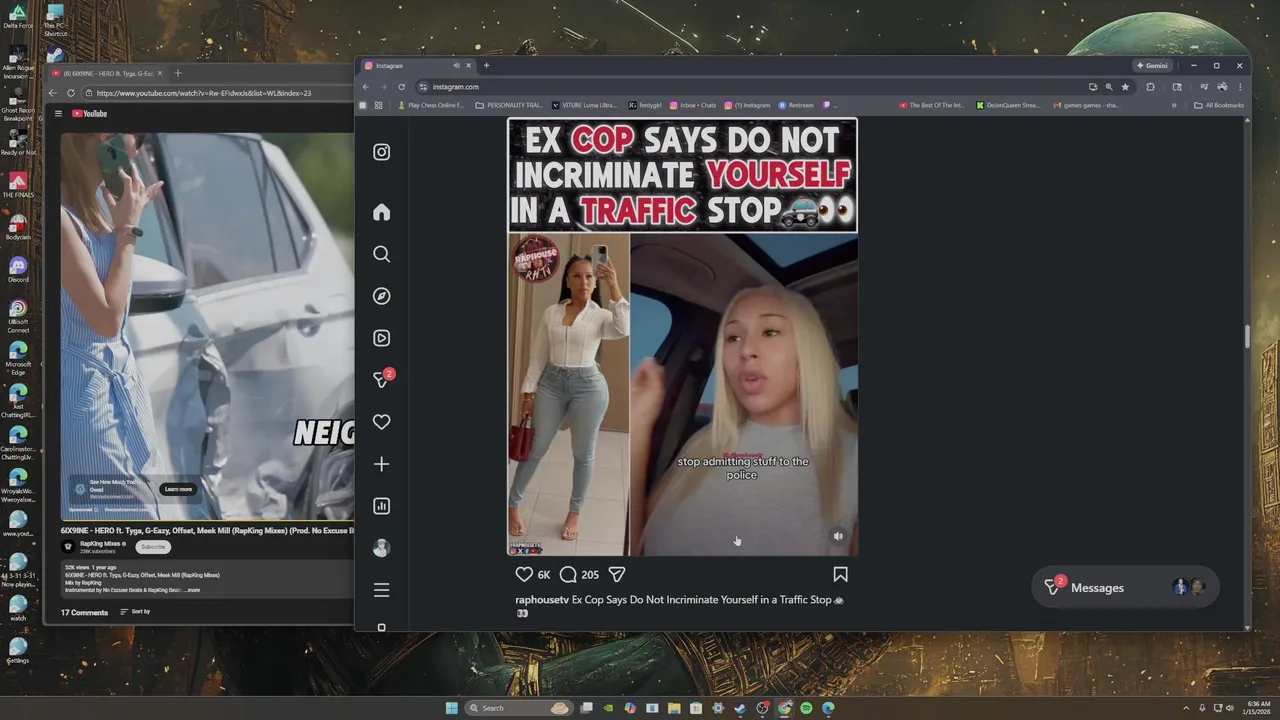Open the taskbar clock and date
The height and width of the screenshot is (720, 1280).
coord(1258,708)
